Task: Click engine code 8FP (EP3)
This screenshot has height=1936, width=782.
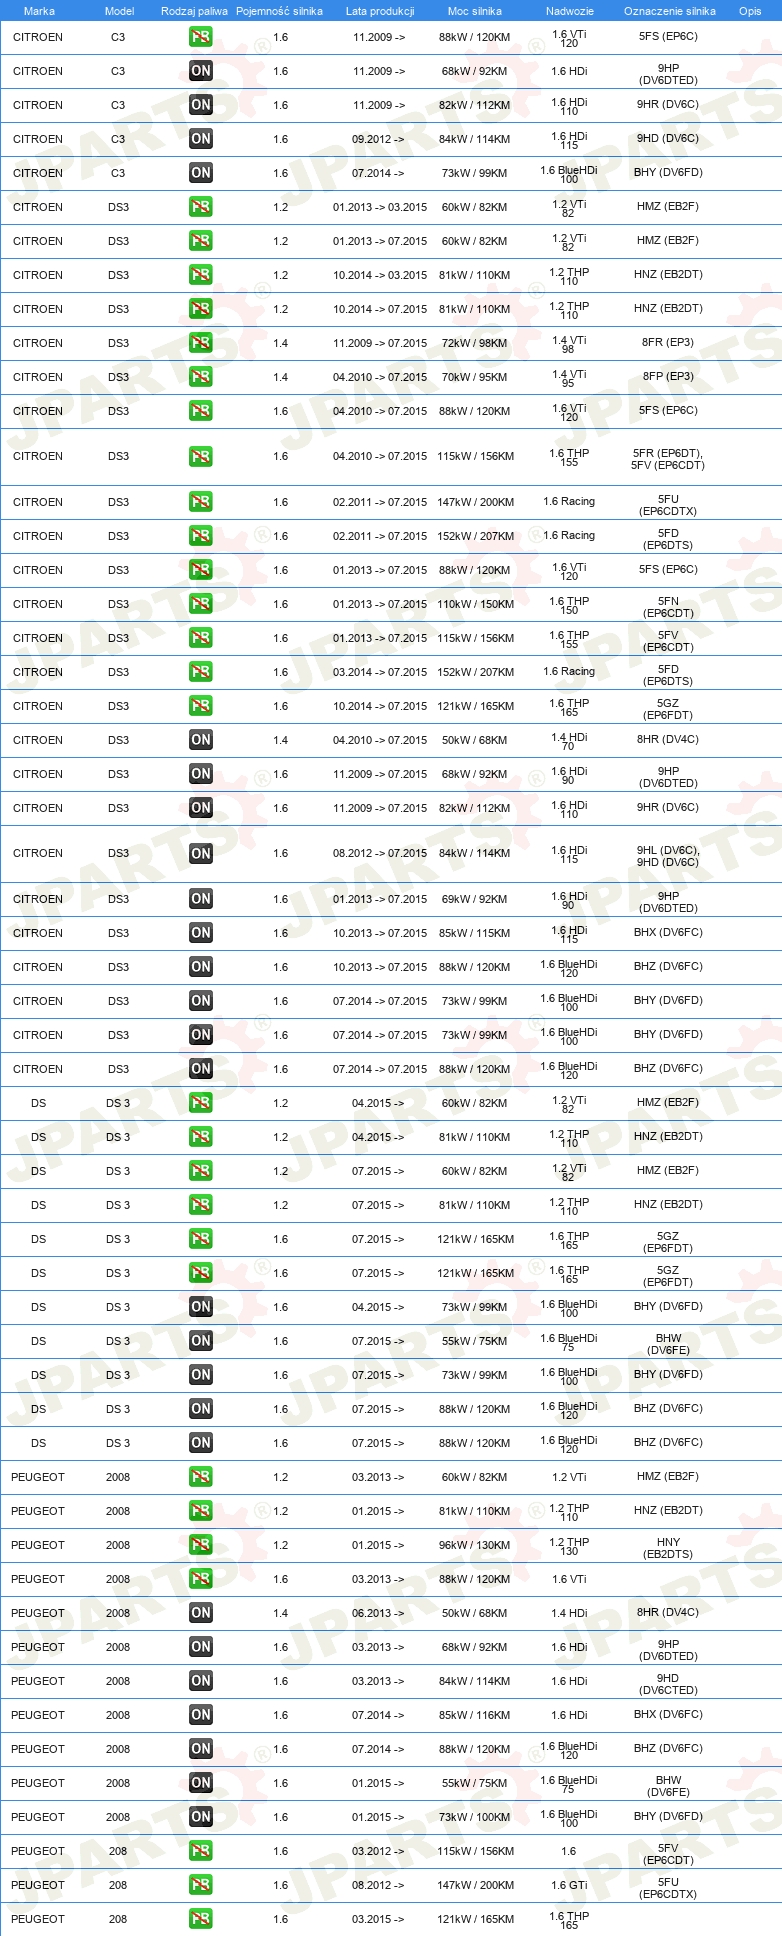Action: [668, 376]
